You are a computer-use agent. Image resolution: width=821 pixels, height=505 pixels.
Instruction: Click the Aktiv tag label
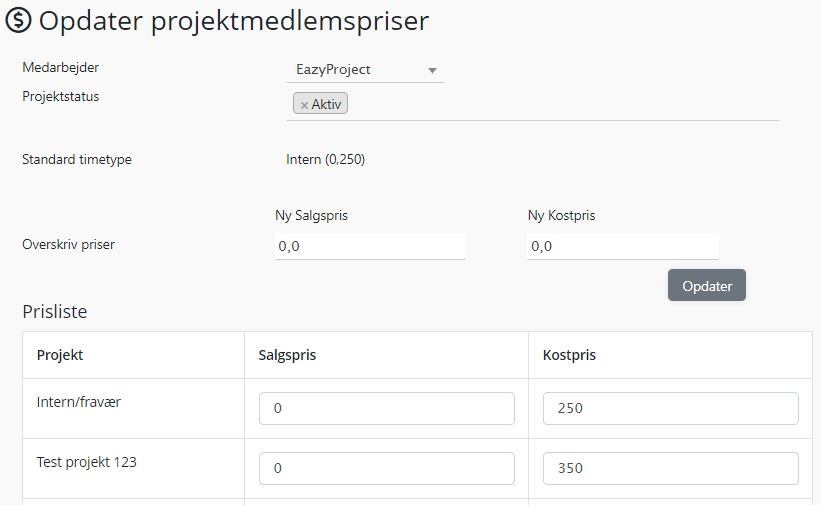tap(326, 104)
